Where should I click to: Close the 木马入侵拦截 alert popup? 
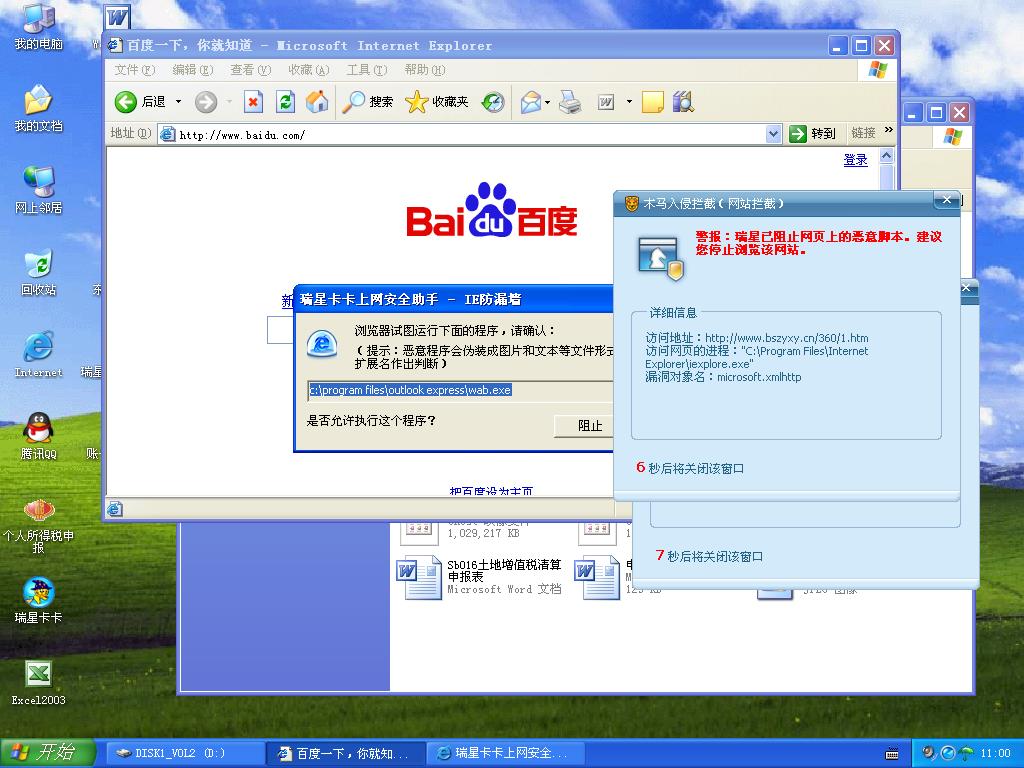pyautogui.click(x=946, y=200)
